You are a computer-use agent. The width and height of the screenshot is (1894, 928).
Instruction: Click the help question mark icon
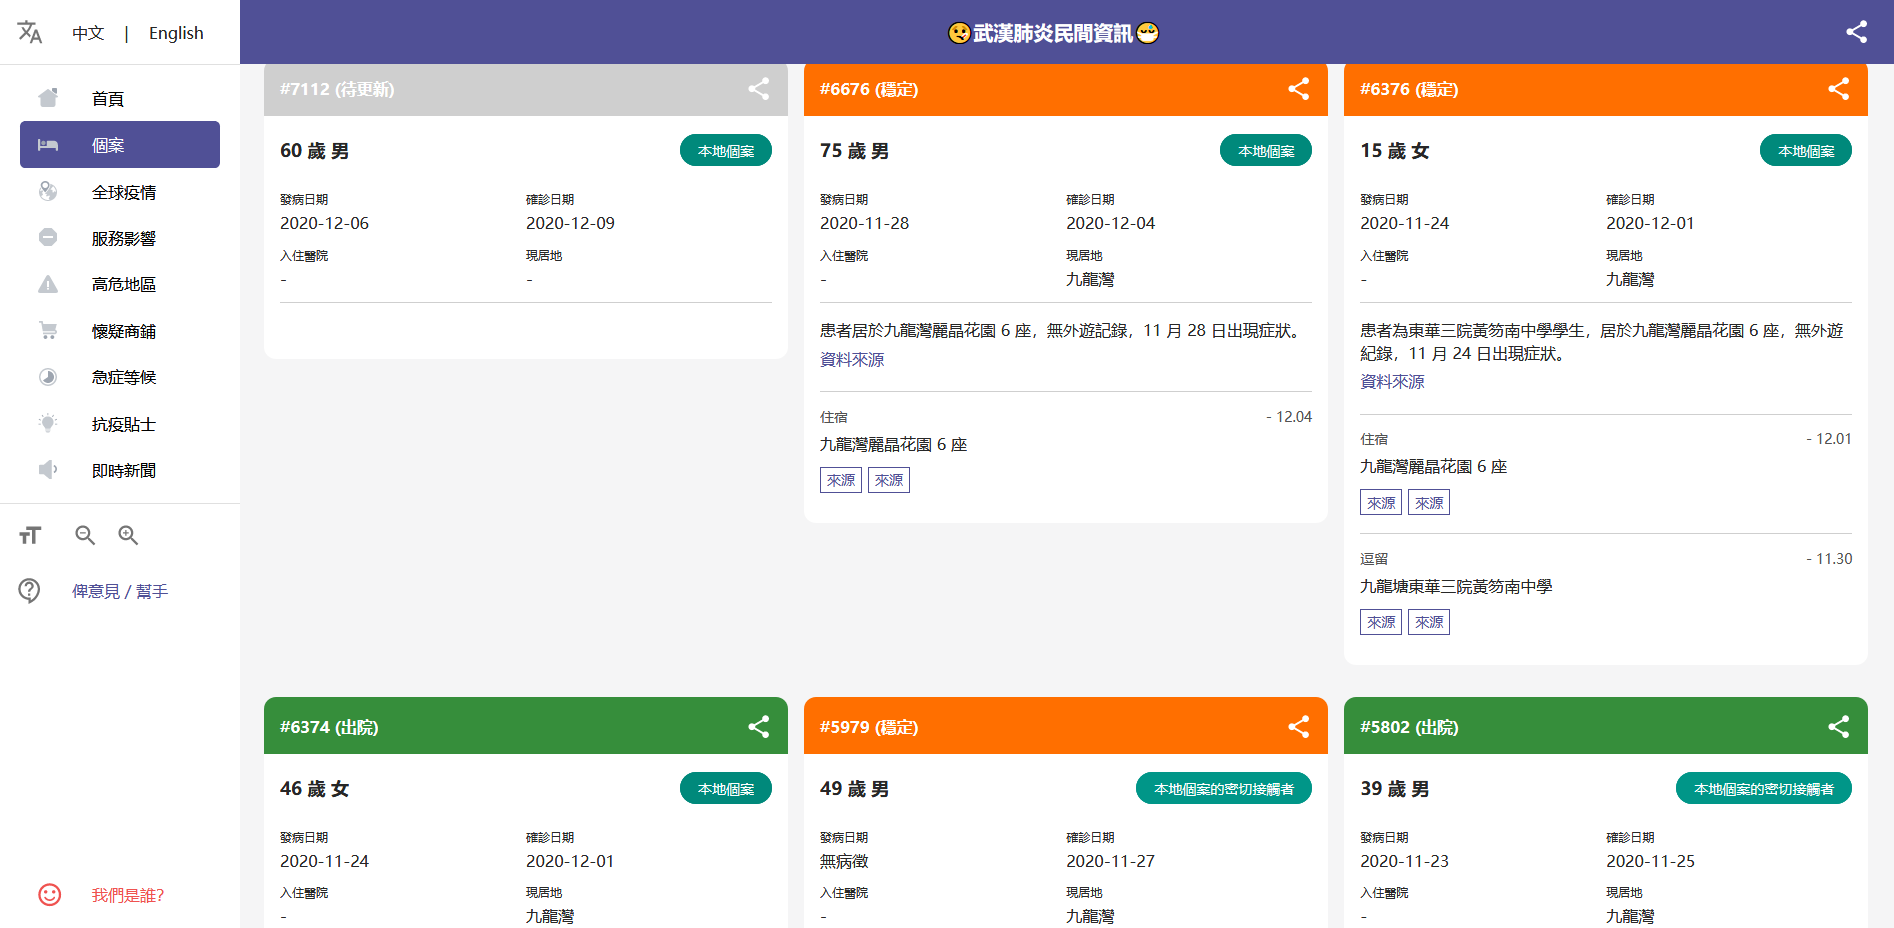(x=30, y=591)
